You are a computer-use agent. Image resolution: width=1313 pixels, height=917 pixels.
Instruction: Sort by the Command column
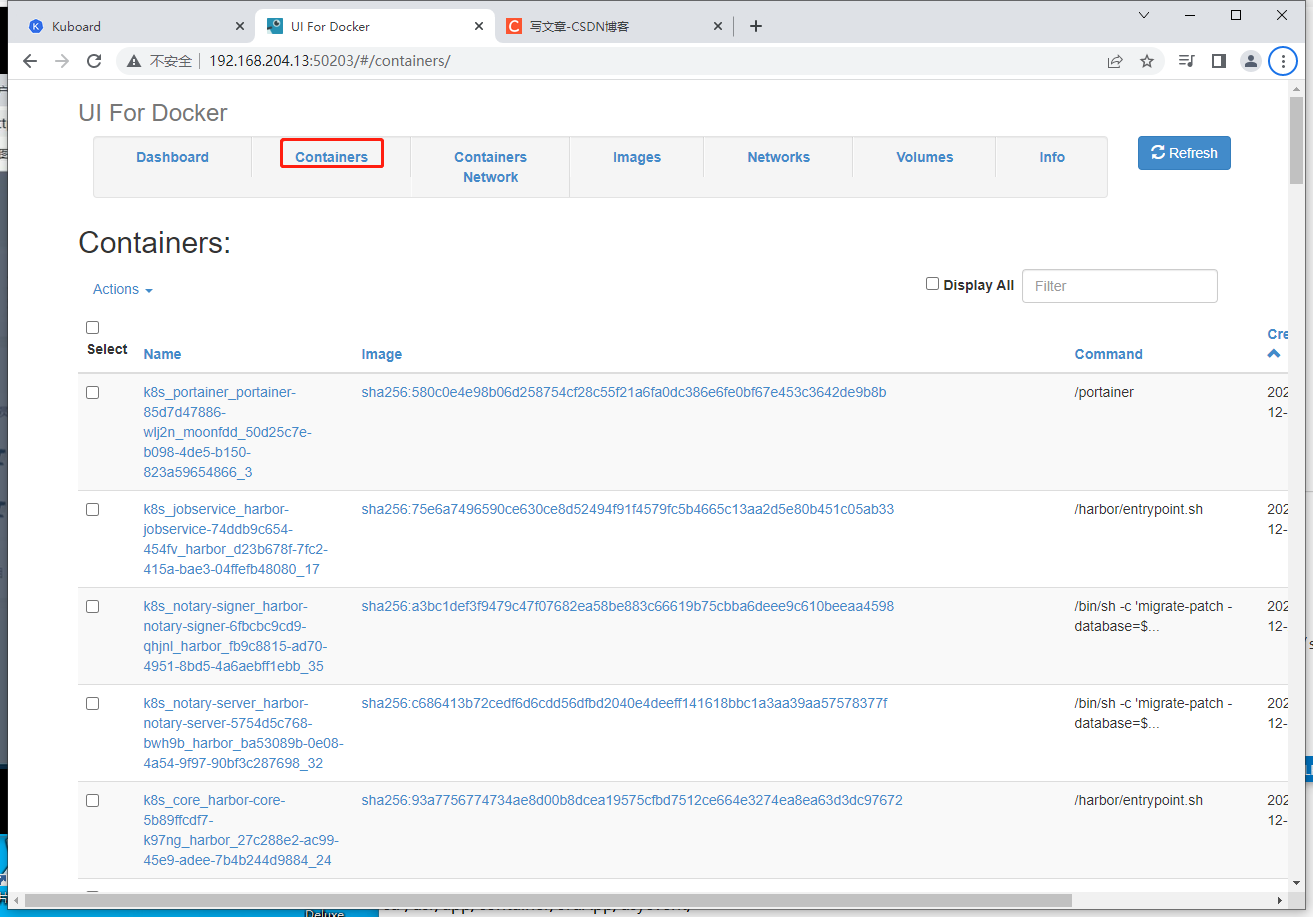click(x=1108, y=354)
